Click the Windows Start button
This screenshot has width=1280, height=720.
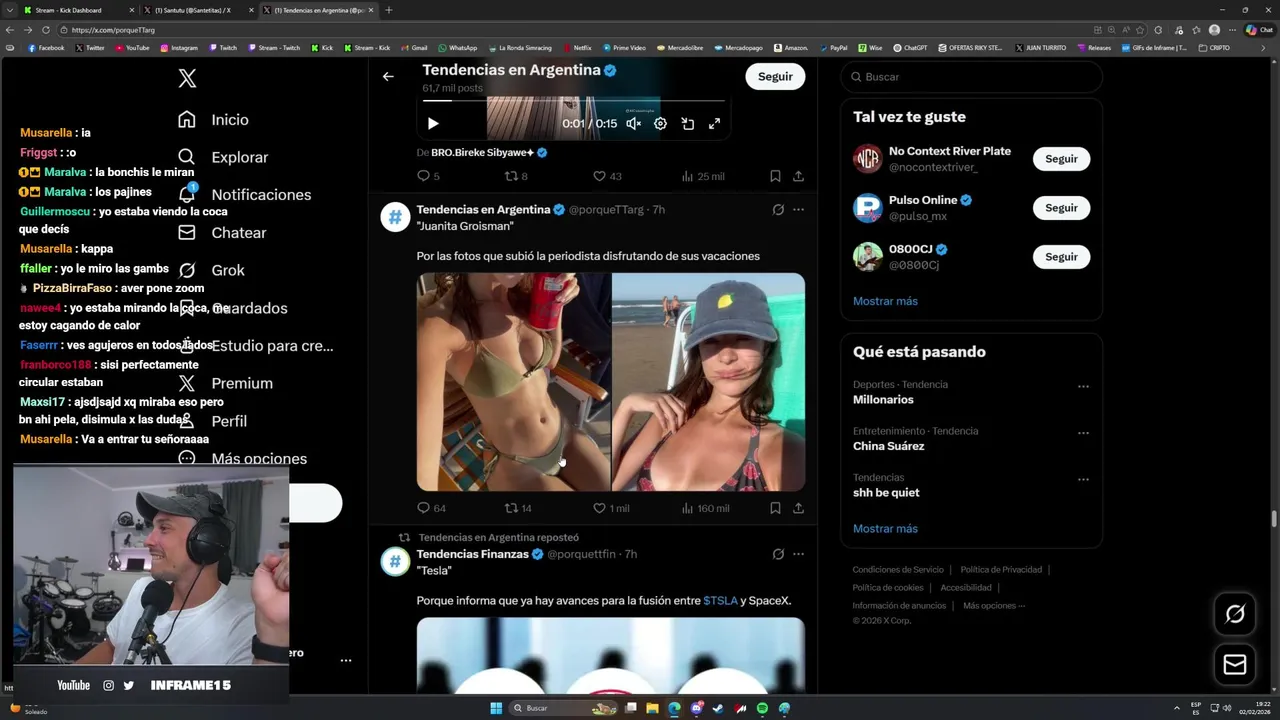496,708
